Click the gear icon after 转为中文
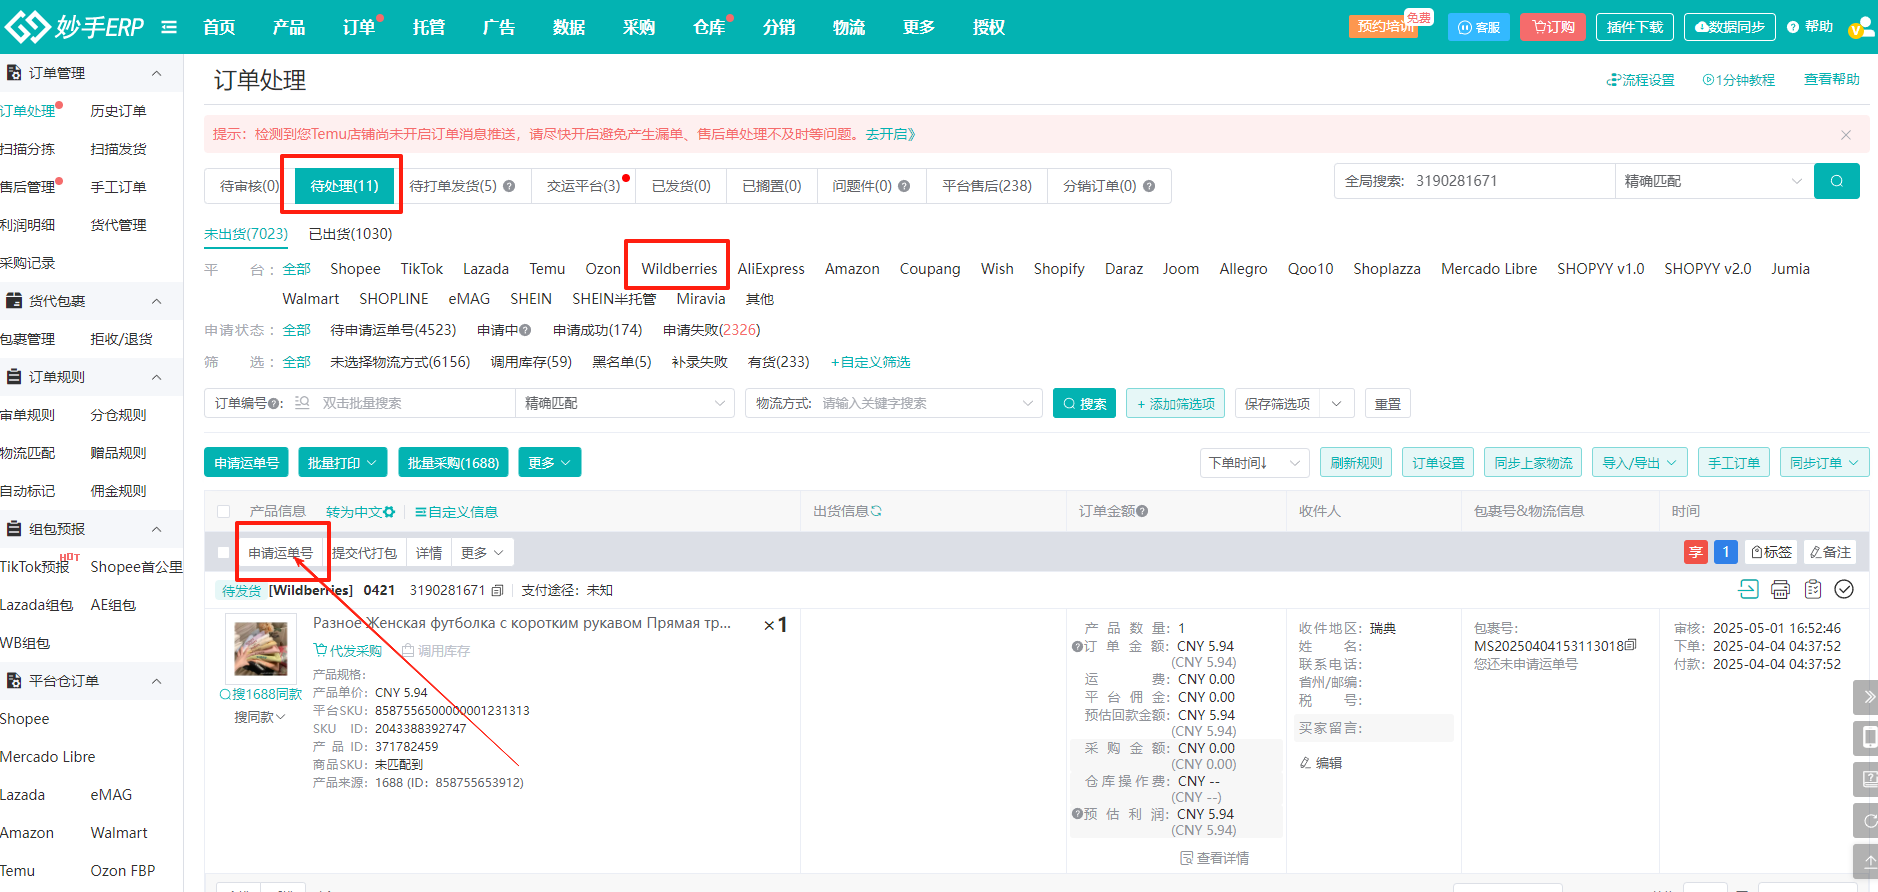Viewport: 1878px width, 892px height. click(x=389, y=512)
